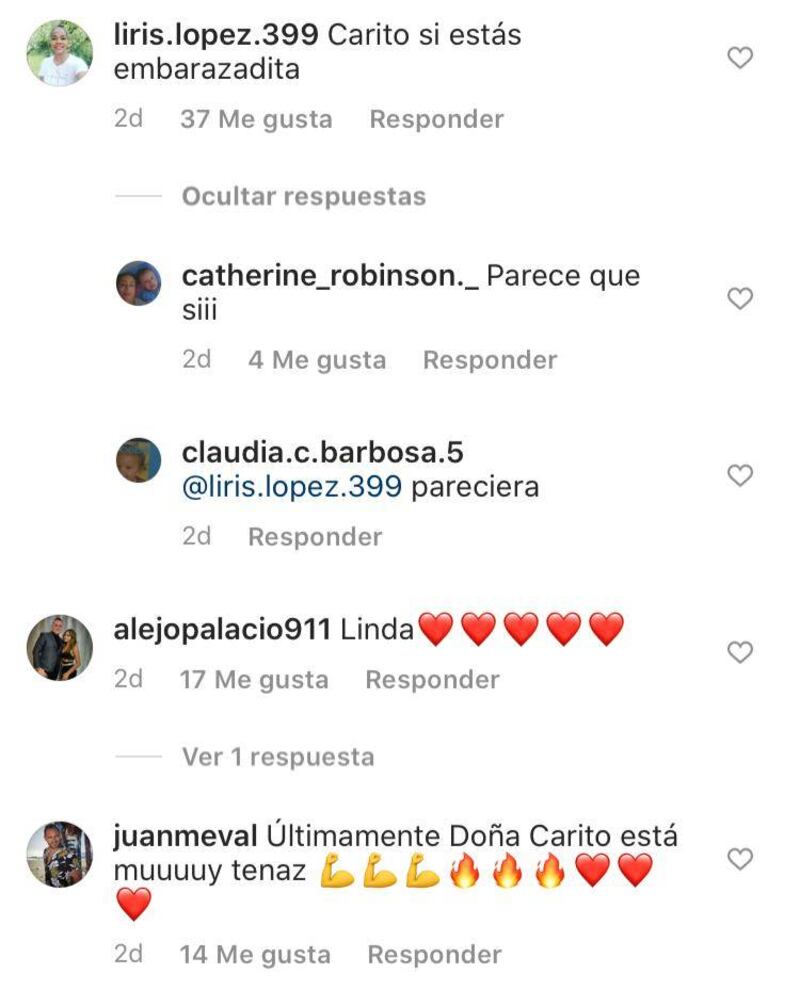The image size is (800, 990).
Task: Like juanmeval's comment using the heart
Action: coord(740,859)
